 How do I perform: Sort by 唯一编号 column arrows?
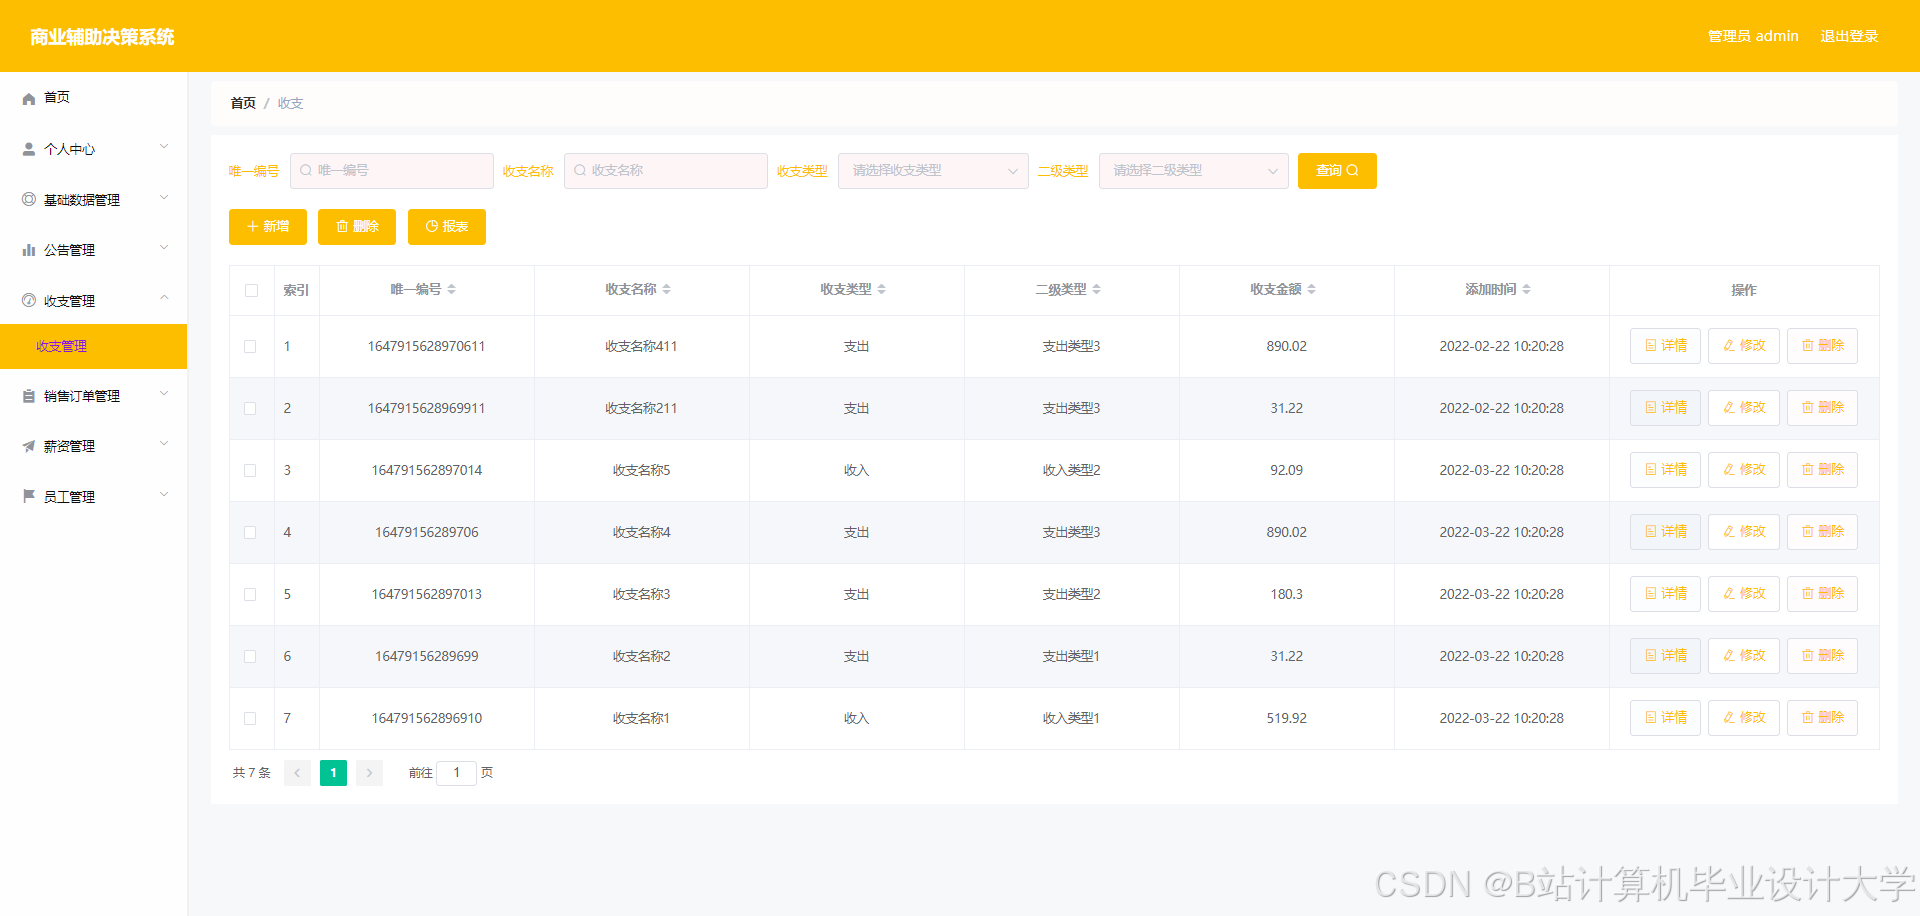[452, 289]
